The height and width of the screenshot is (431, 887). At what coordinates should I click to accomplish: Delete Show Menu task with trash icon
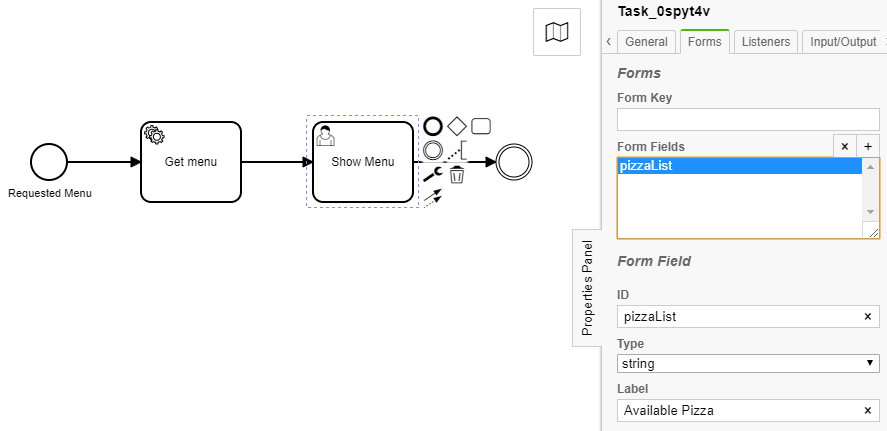tap(457, 175)
